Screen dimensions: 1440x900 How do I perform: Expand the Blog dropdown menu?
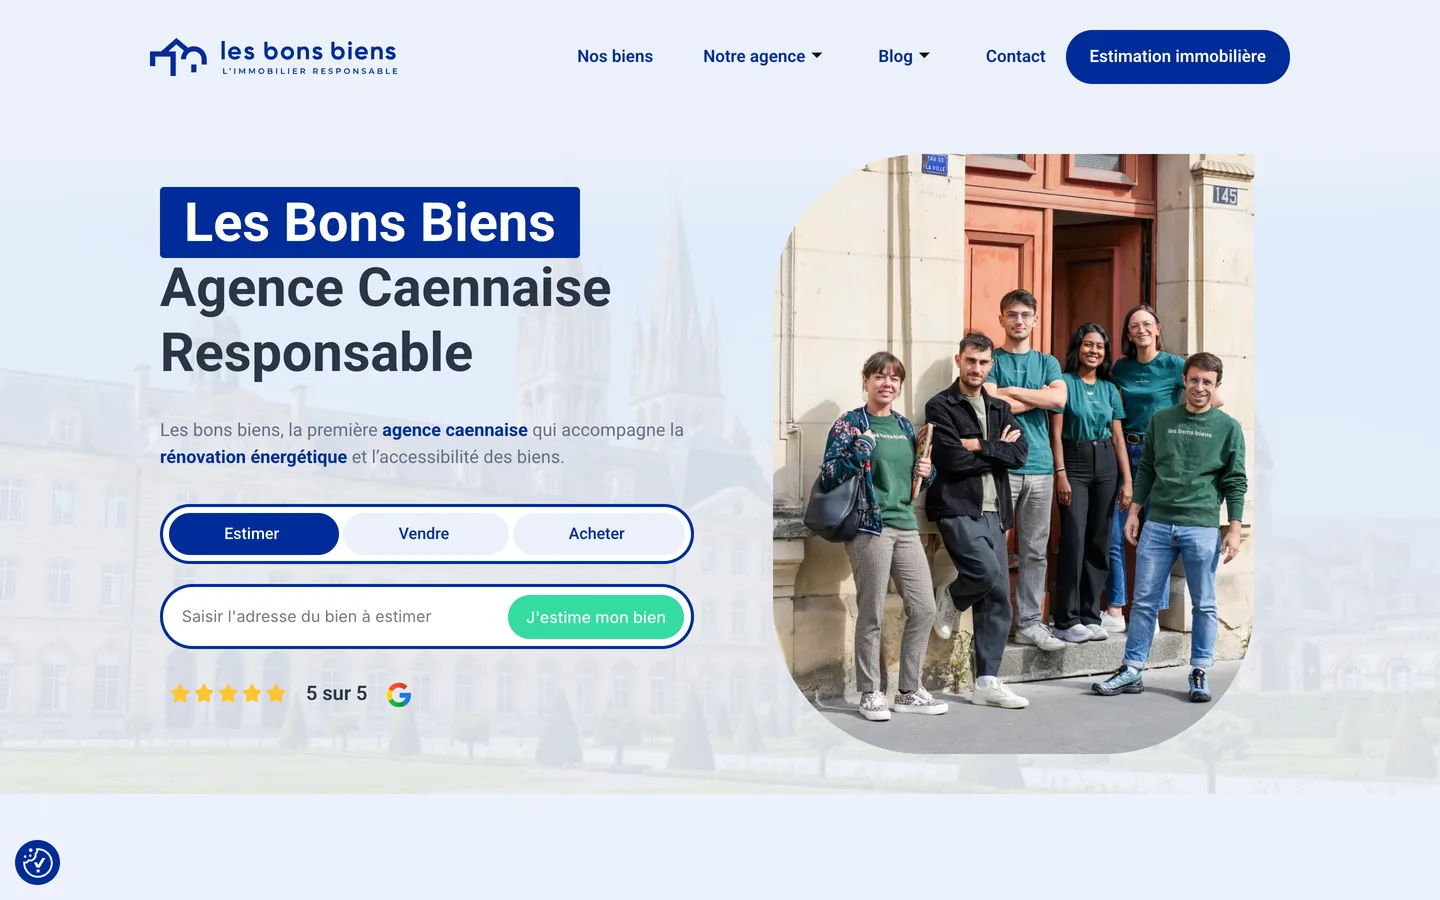coord(904,56)
